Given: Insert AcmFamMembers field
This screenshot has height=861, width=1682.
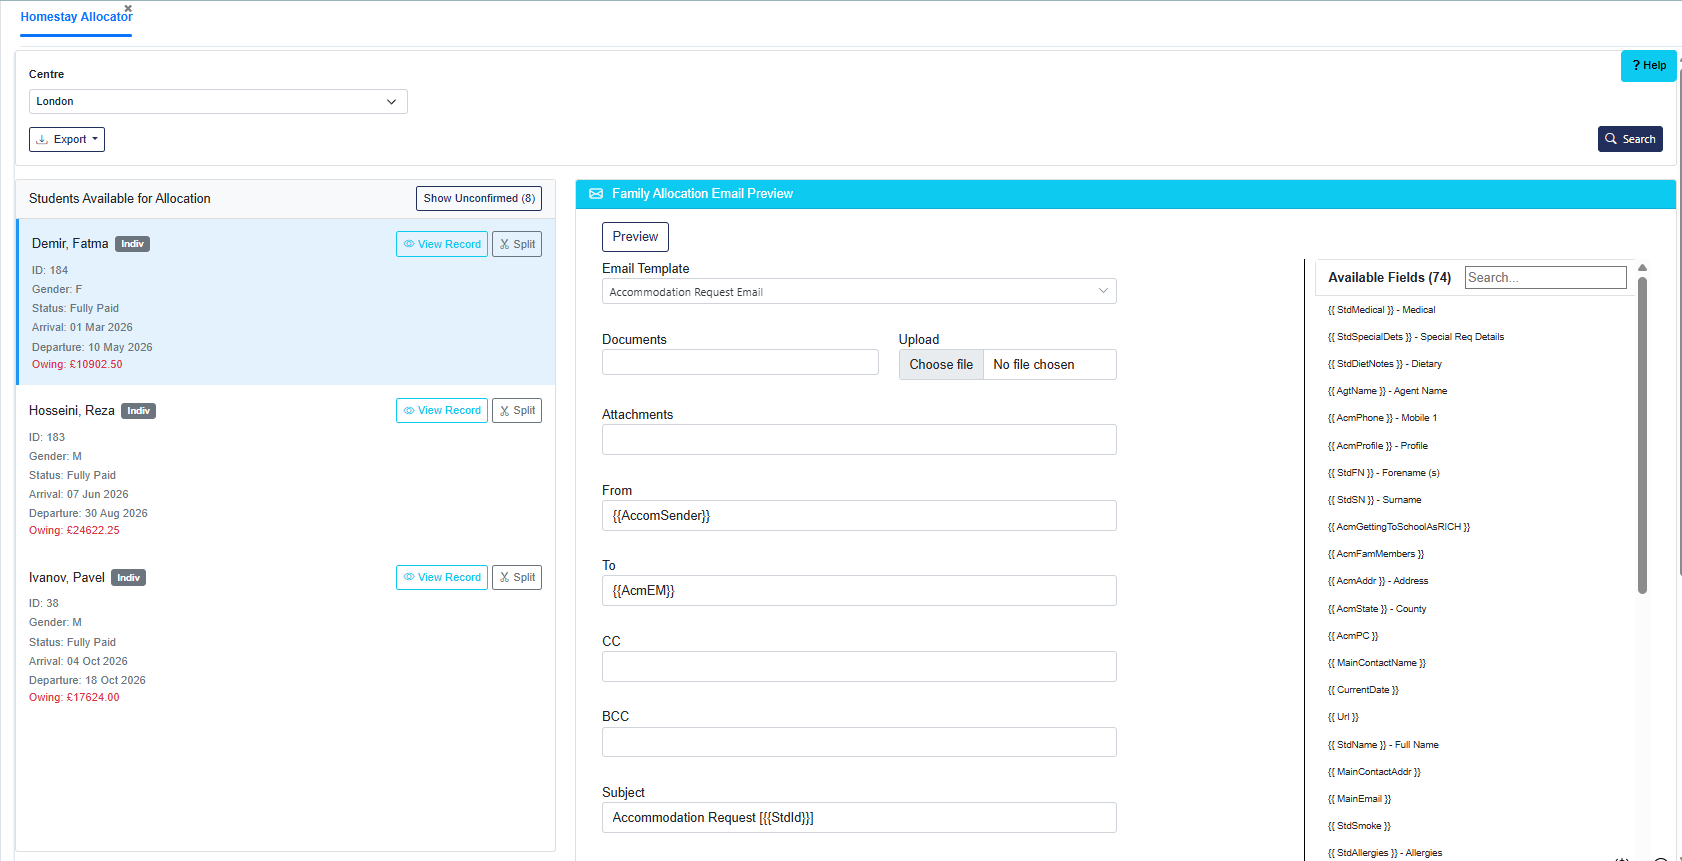Looking at the screenshot, I should [1375, 554].
